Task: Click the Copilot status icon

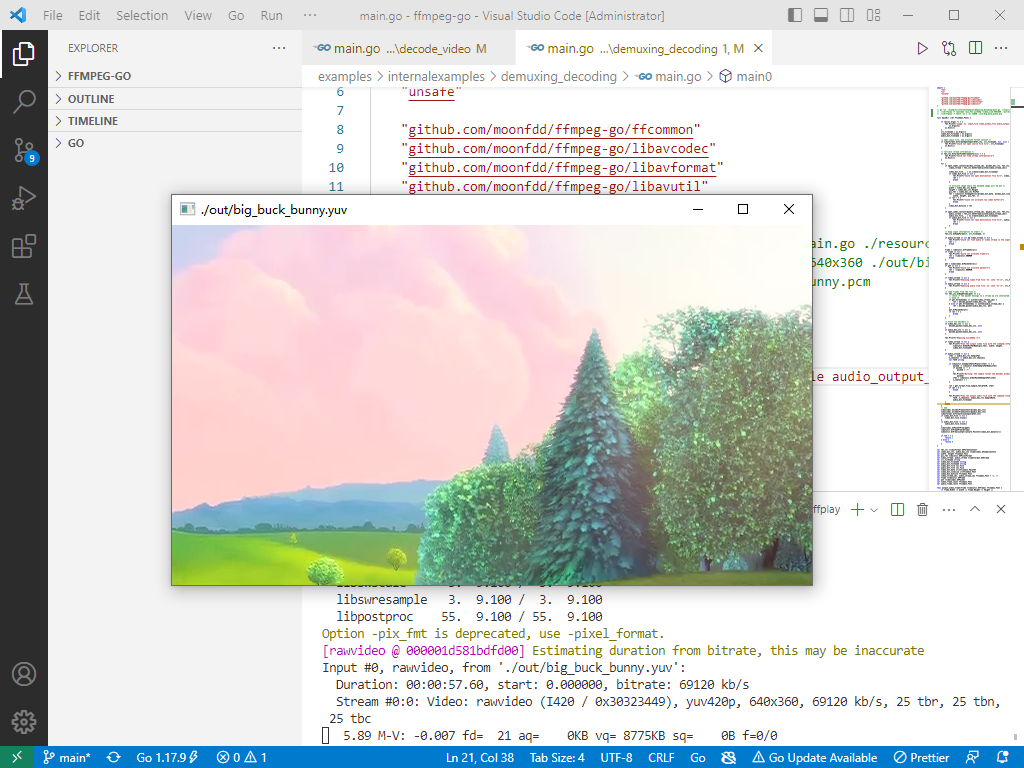Action: (729, 758)
